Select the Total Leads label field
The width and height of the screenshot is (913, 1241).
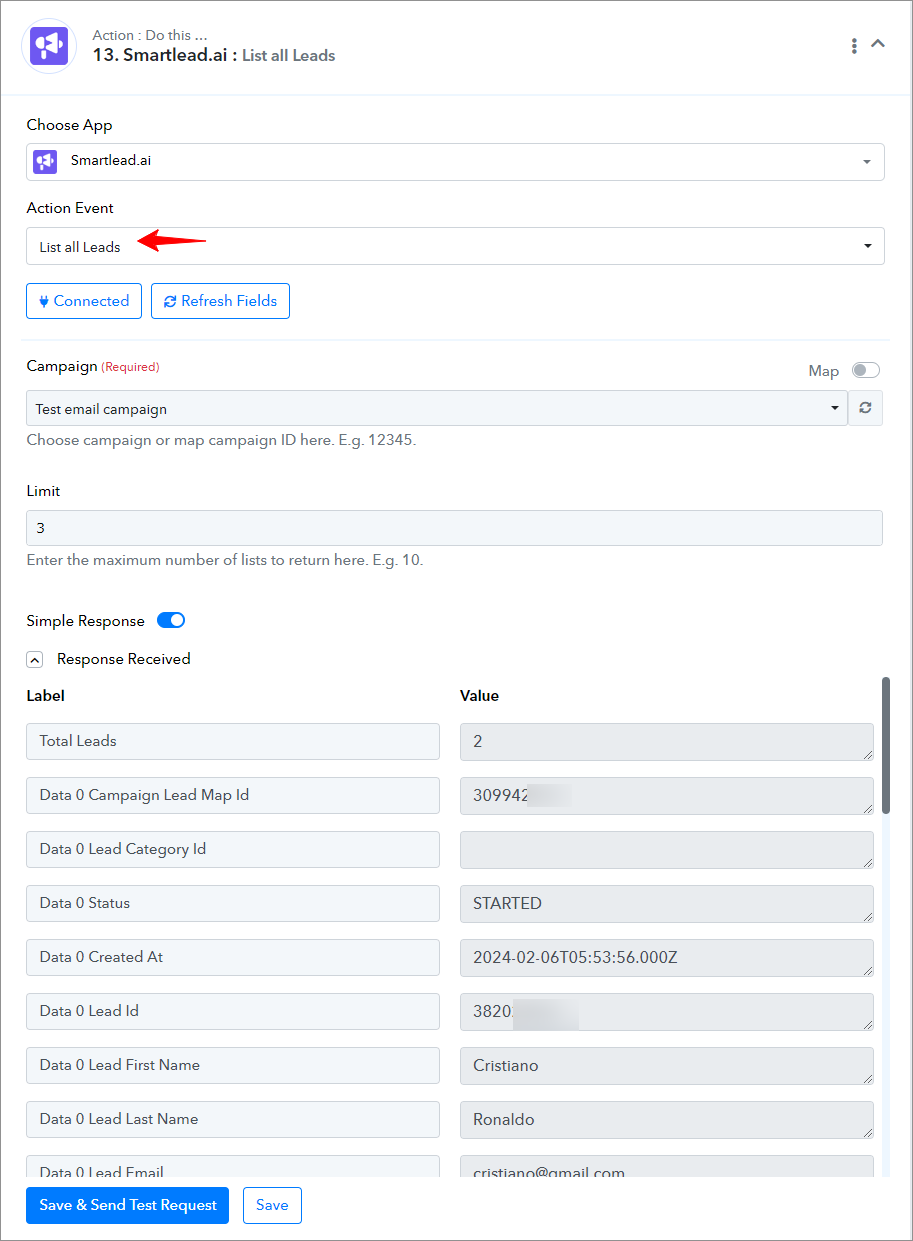click(233, 741)
